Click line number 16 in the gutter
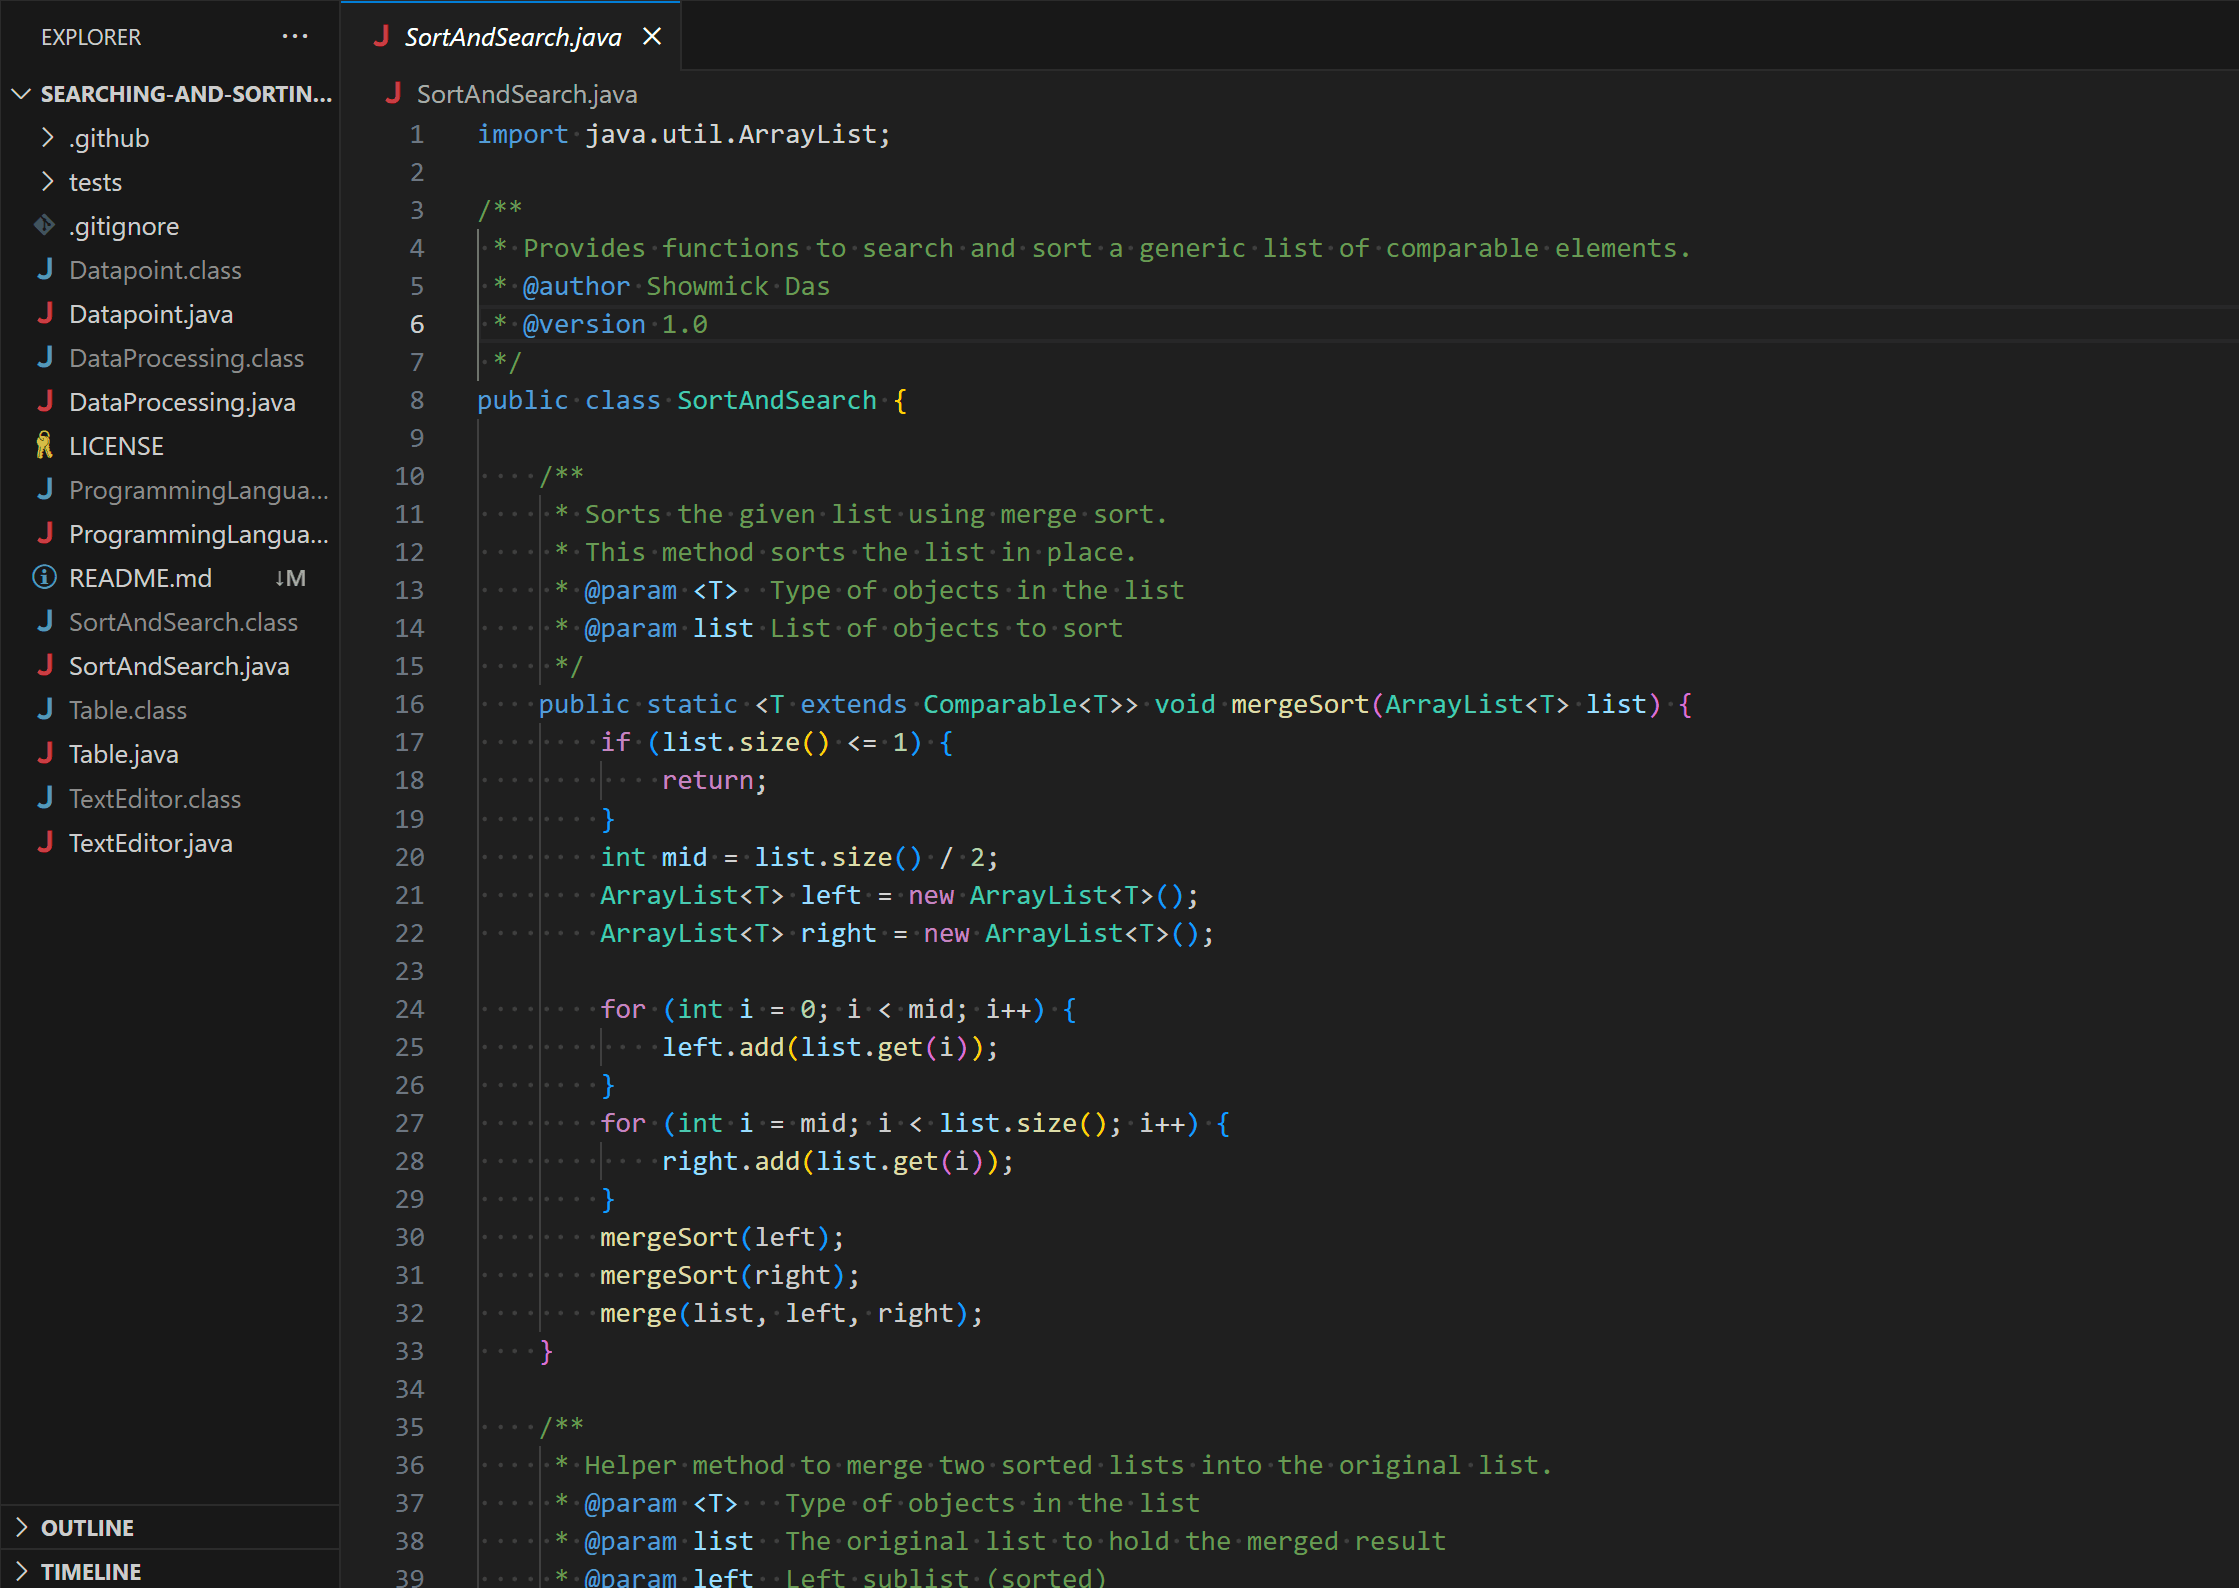This screenshot has height=1588, width=2239. 409,704
